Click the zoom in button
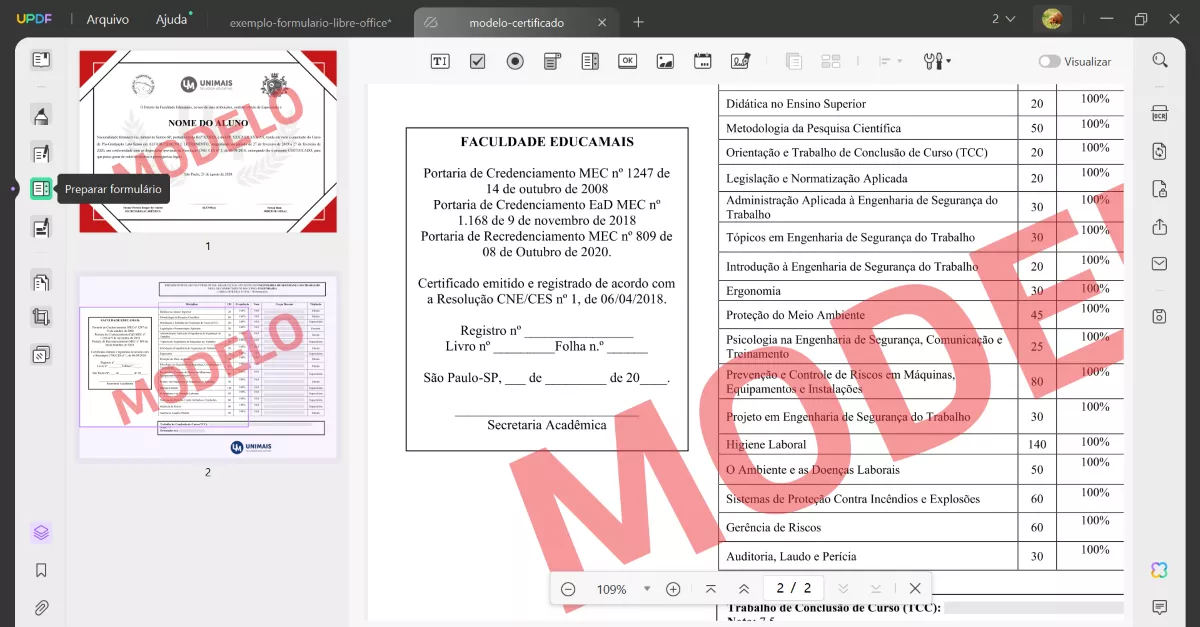This screenshot has height=627, width=1200. click(676, 588)
